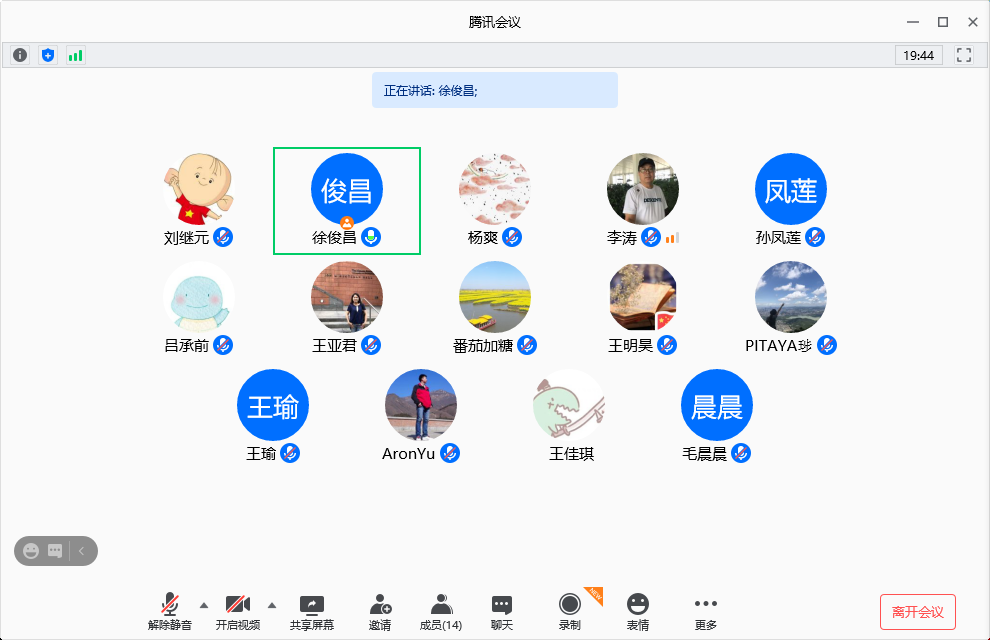Open the members list 成员(14)
Screen dimensions: 990x640
pos(440,611)
